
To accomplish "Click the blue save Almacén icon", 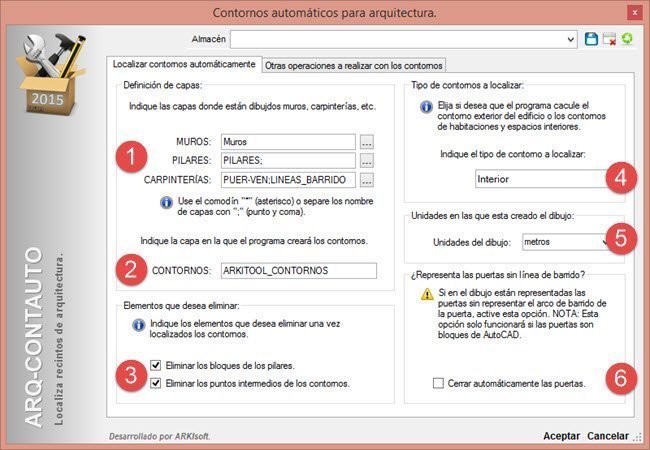I will point(591,39).
